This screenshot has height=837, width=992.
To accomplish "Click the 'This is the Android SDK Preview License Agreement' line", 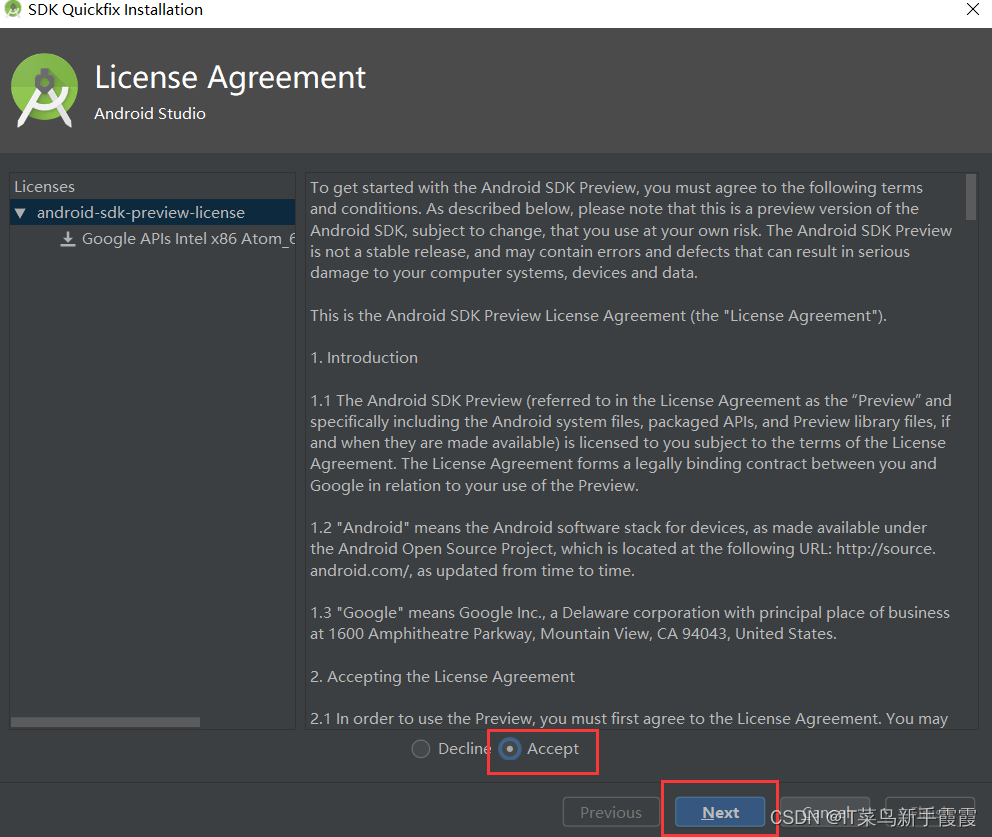I will coord(598,316).
